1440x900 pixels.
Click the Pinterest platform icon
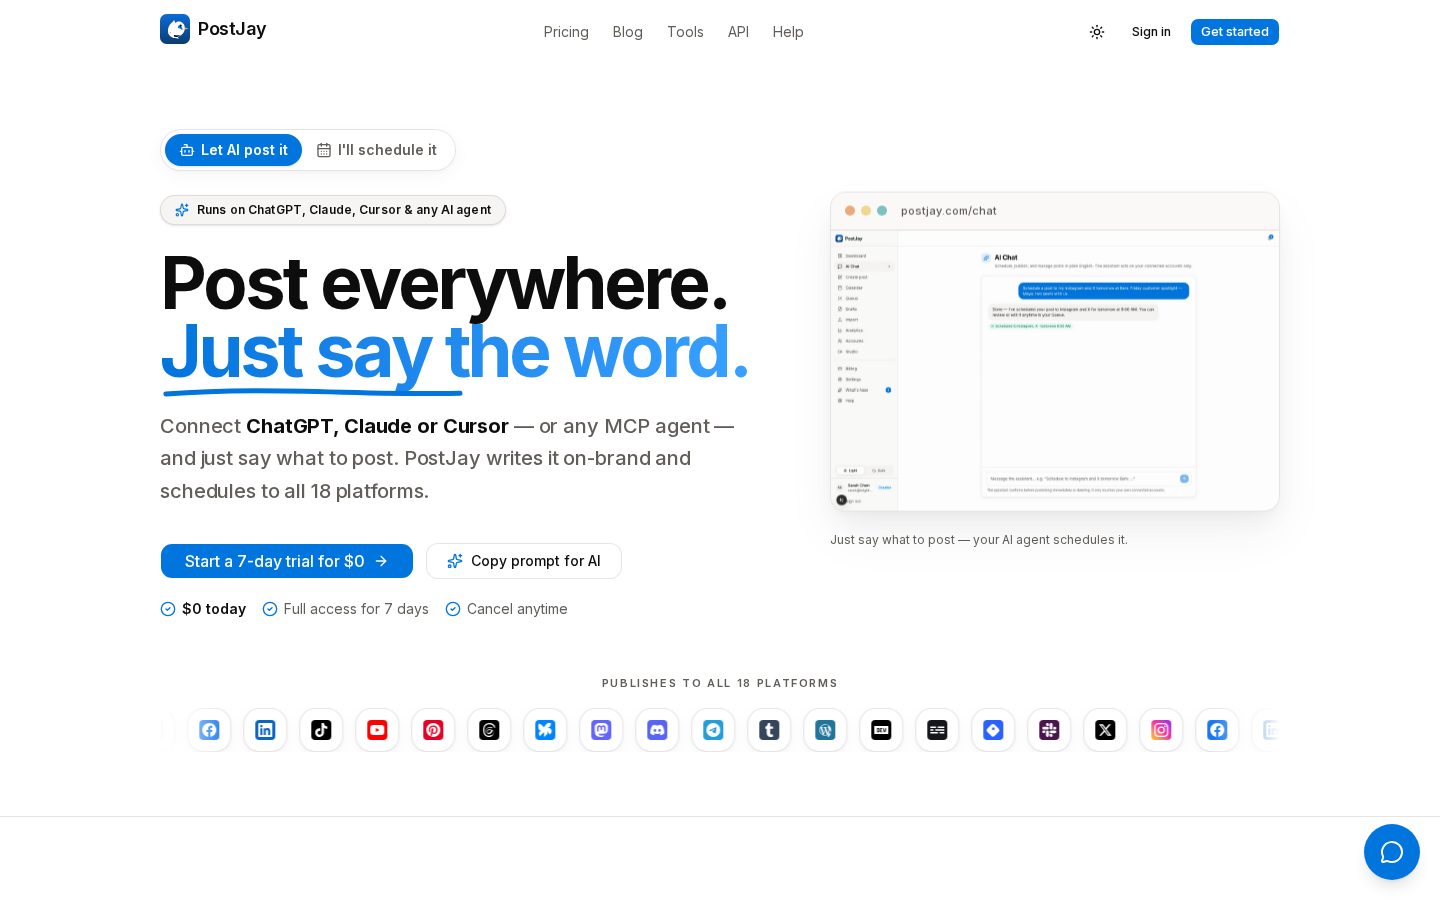(433, 730)
